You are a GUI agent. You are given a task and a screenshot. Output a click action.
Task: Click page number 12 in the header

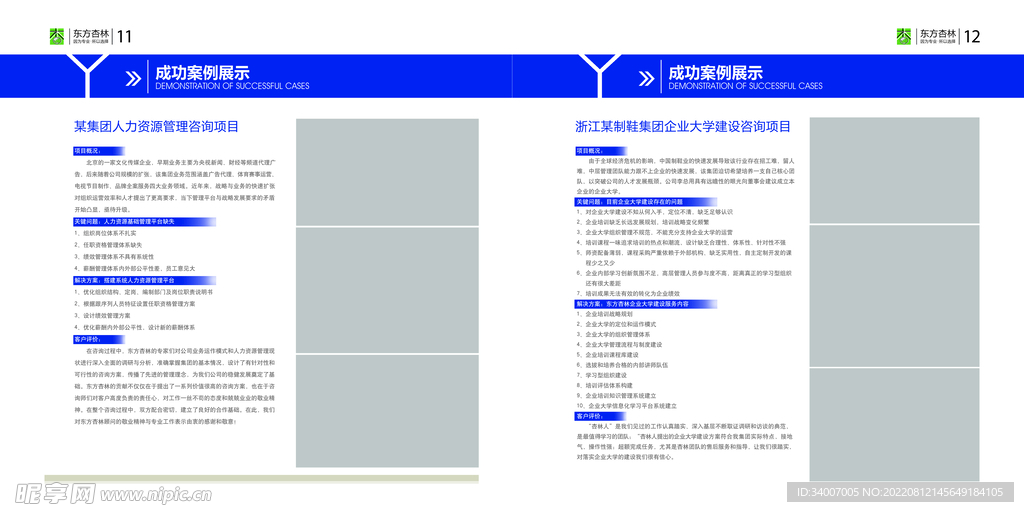coord(972,37)
